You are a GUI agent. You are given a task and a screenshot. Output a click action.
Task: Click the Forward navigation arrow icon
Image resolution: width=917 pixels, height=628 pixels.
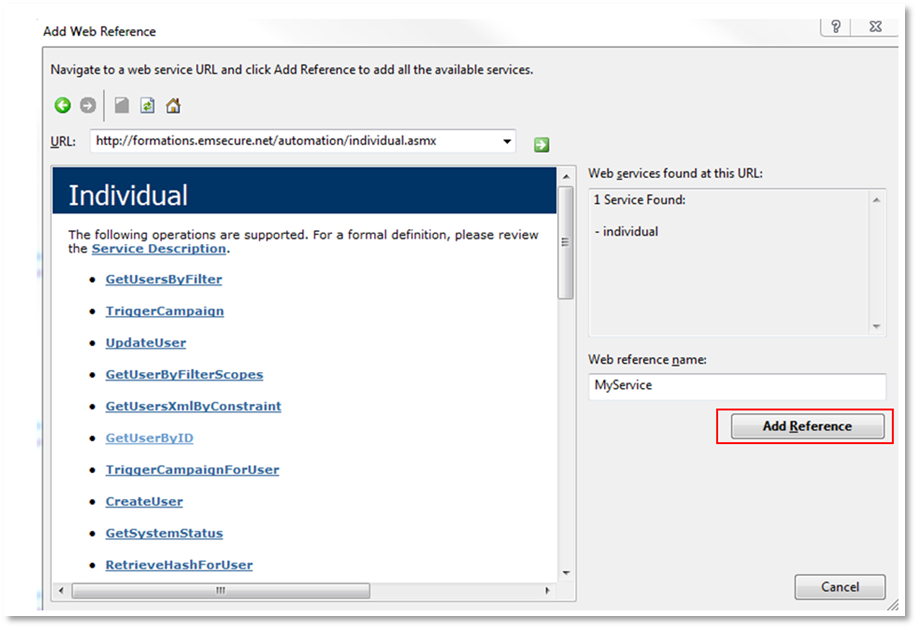tap(88, 105)
